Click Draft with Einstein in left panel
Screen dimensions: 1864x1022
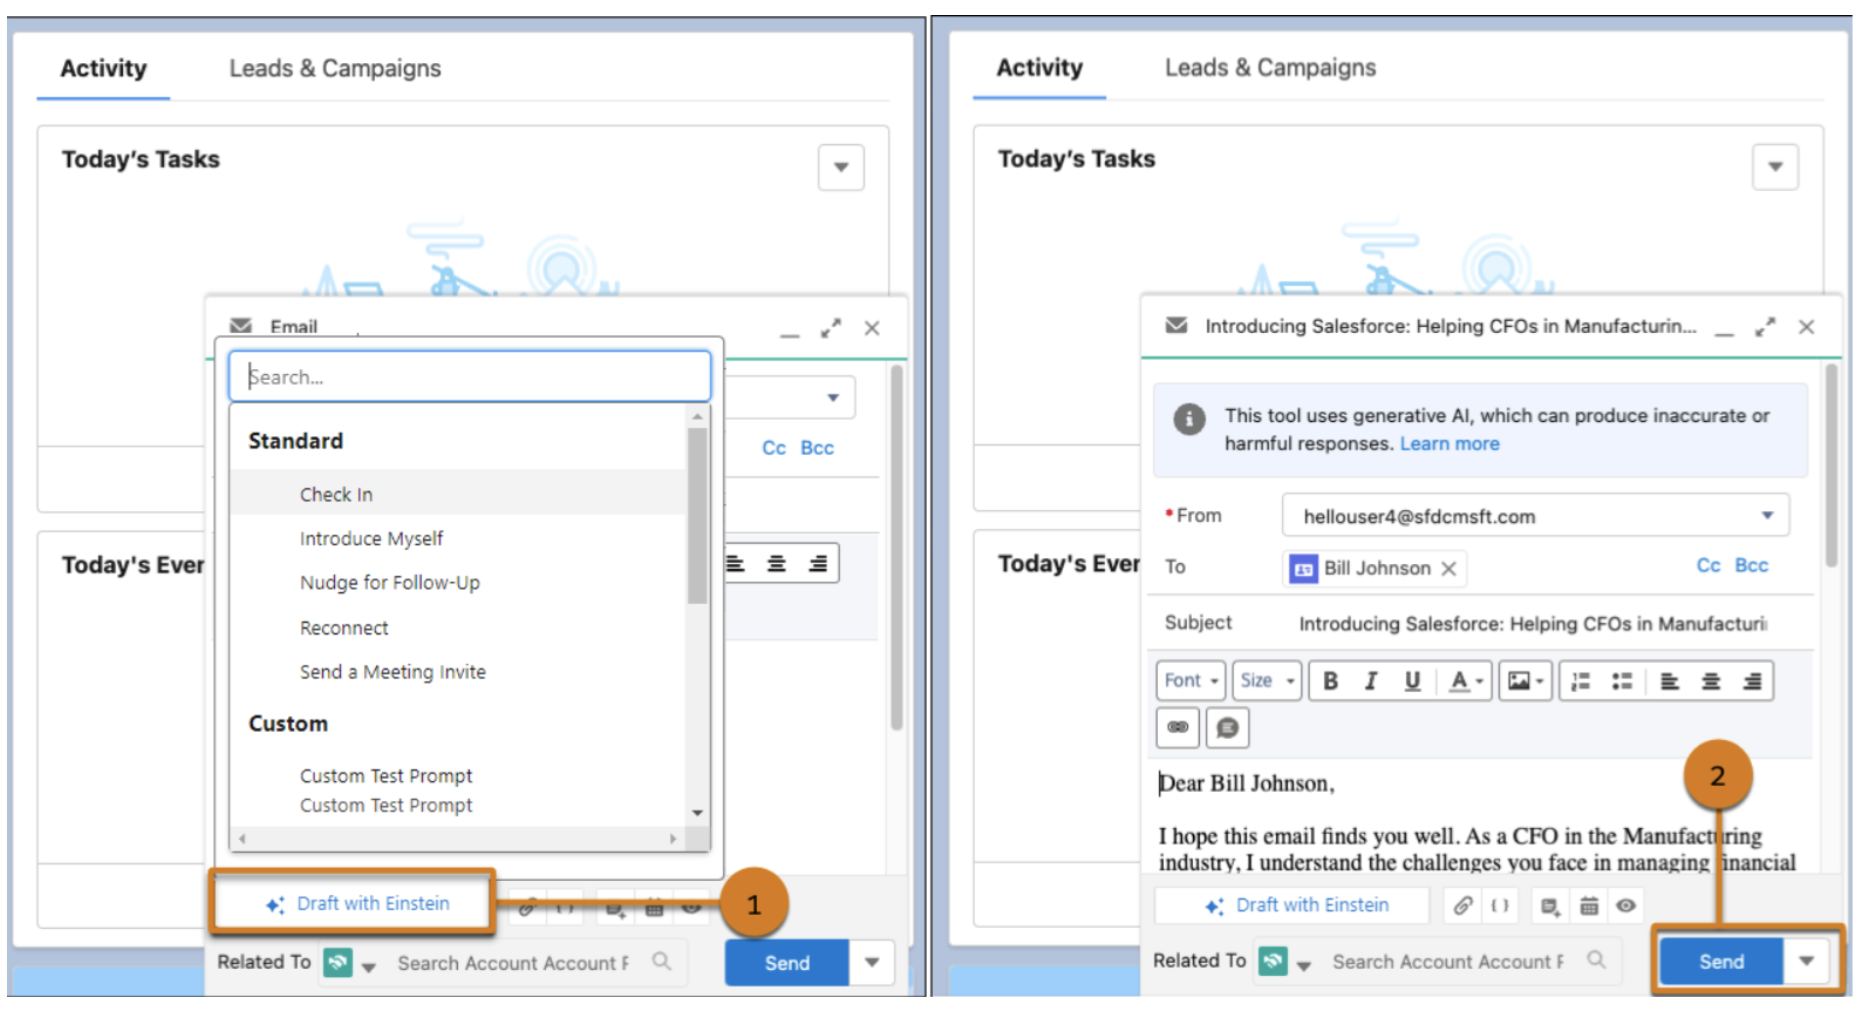pos(354,903)
